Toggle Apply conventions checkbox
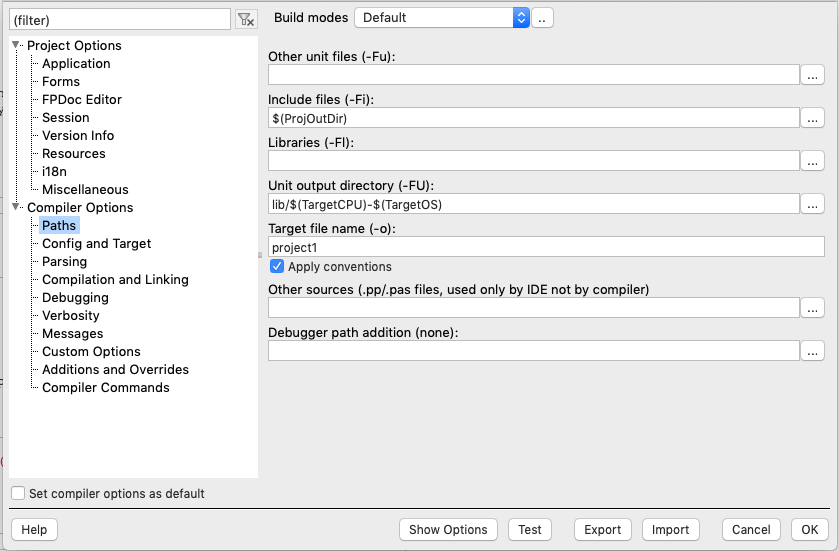The width and height of the screenshot is (839, 551). coord(277,266)
